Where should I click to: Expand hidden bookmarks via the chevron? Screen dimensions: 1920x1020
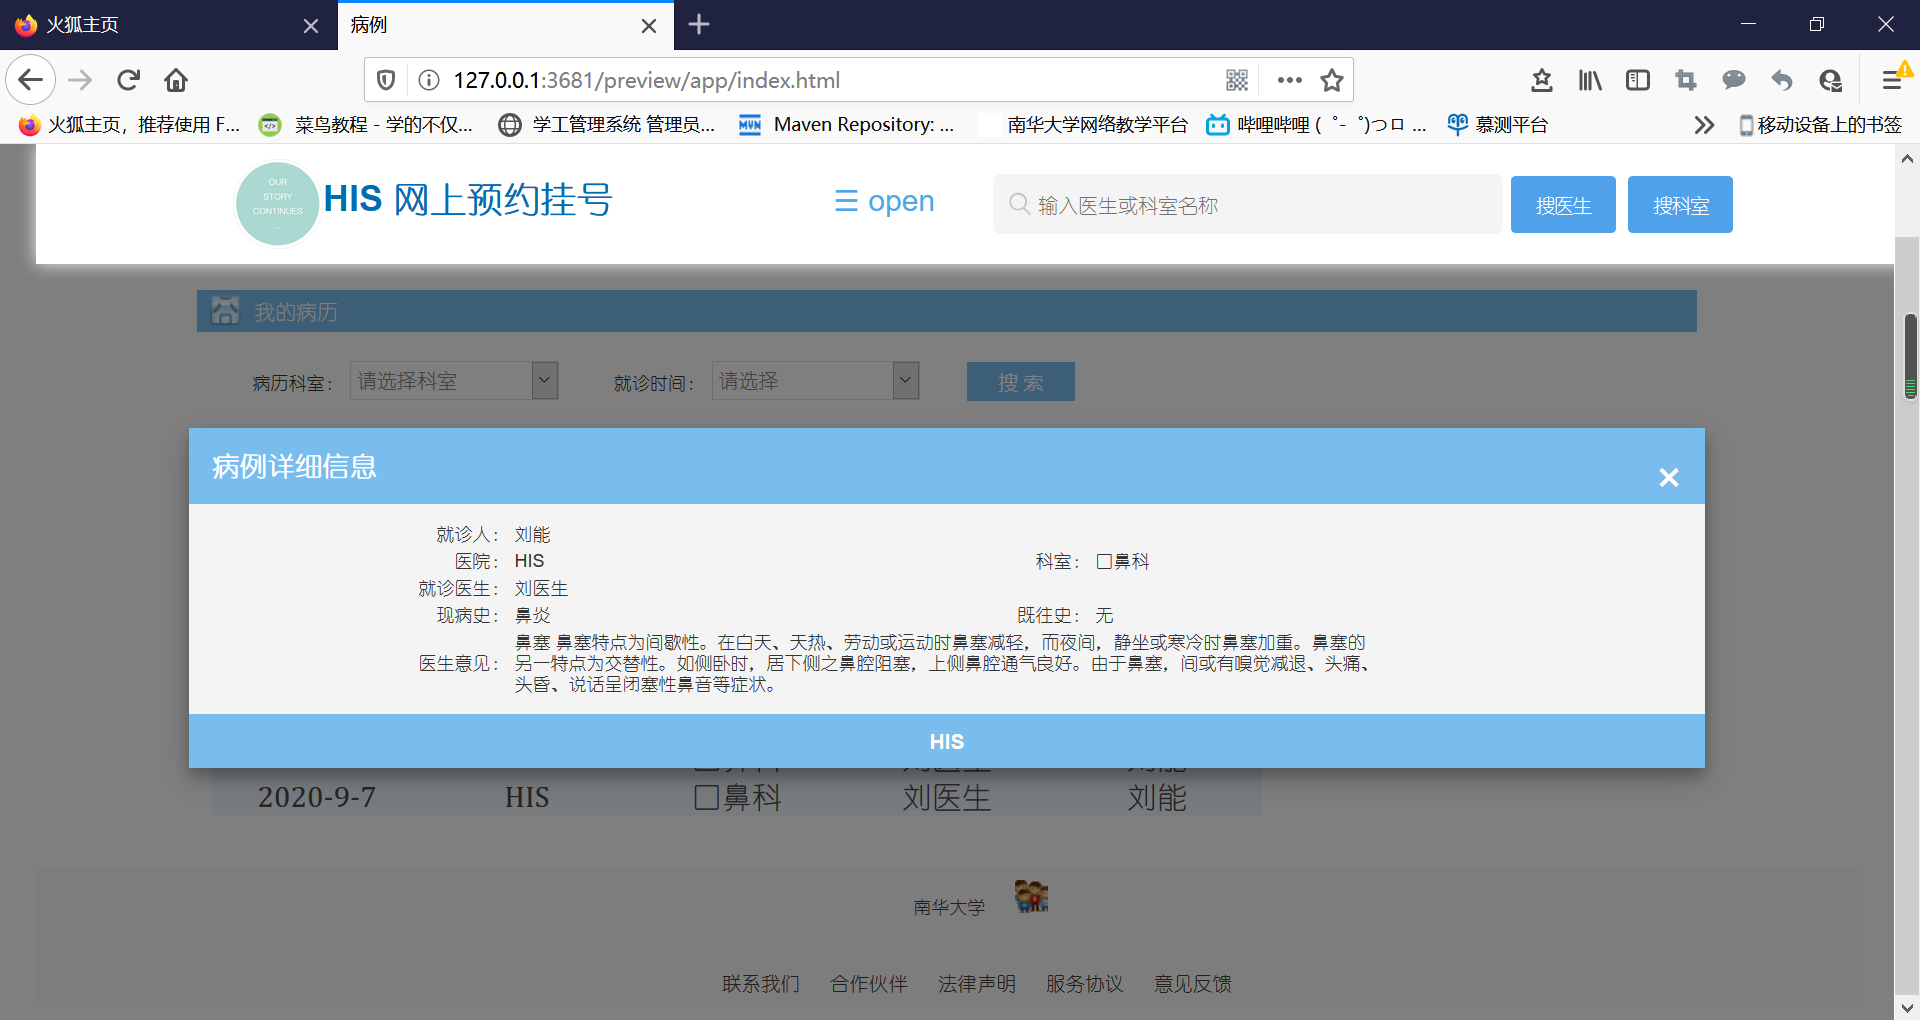(1703, 124)
